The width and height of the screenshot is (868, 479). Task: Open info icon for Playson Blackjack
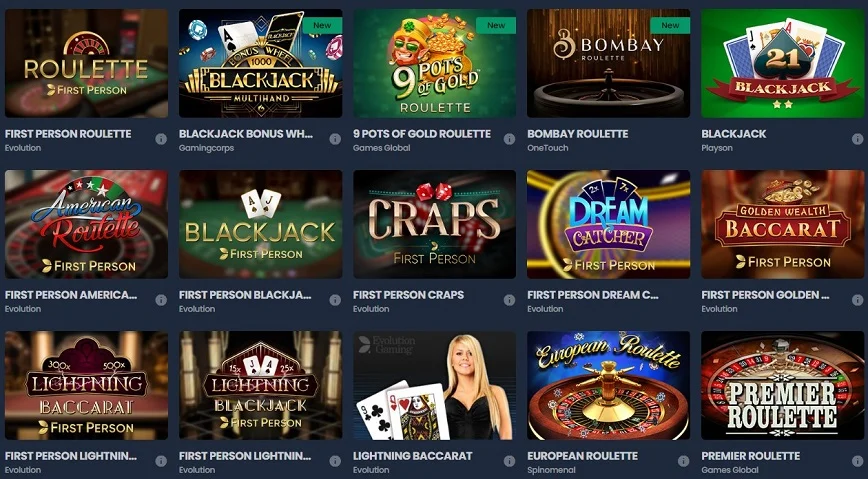857,139
